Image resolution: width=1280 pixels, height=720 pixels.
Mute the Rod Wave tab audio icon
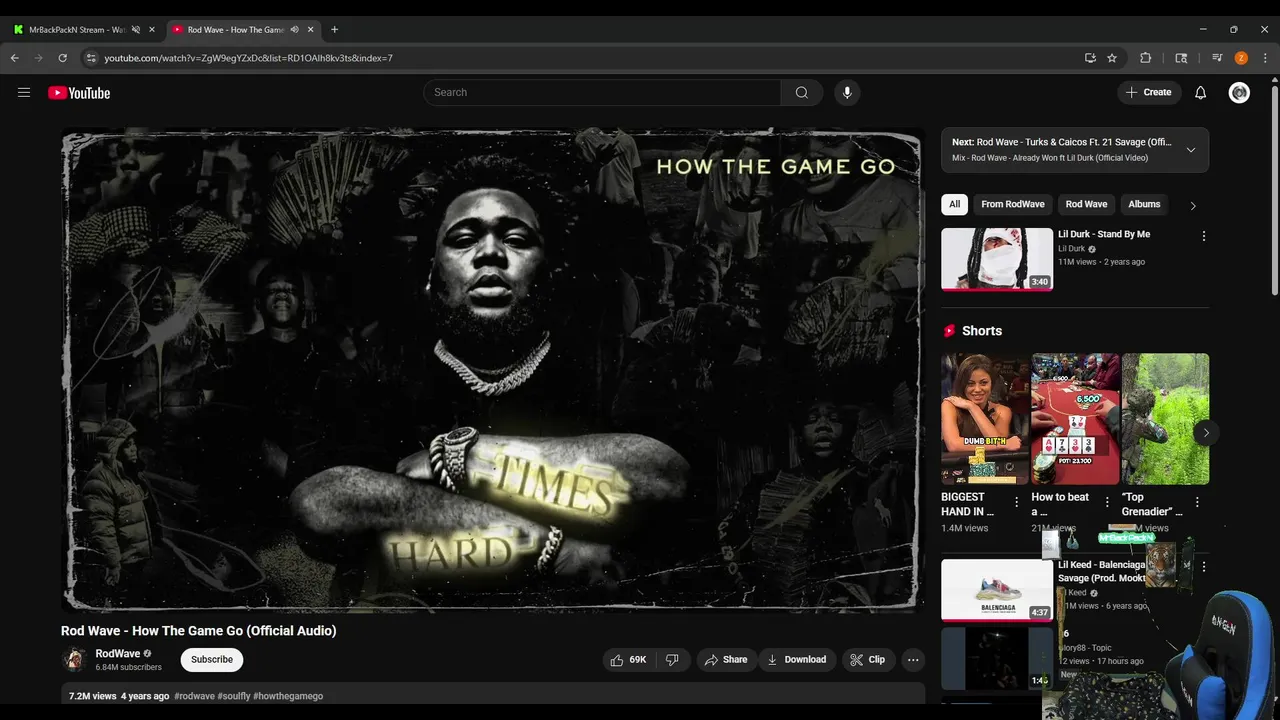(294, 30)
